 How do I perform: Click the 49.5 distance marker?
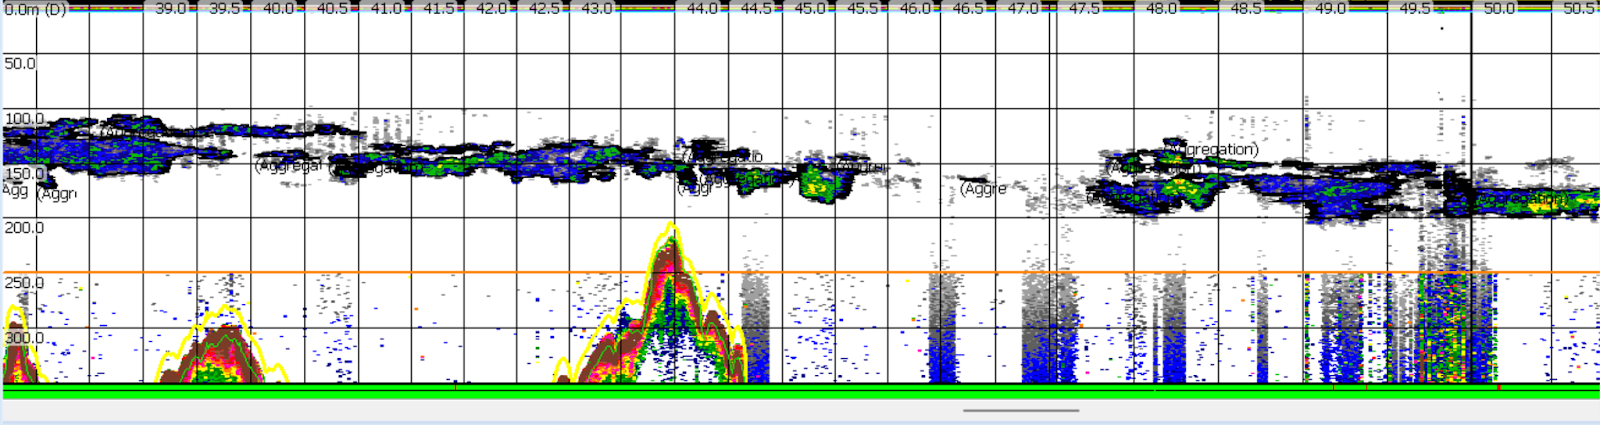coord(1415,8)
